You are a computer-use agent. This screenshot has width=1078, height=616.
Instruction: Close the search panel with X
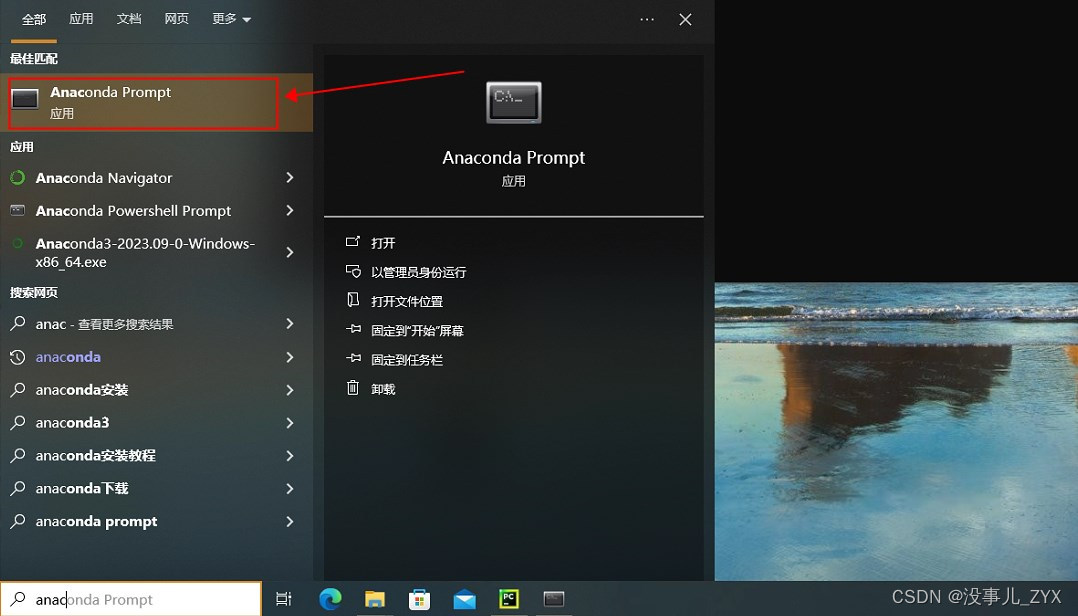pos(685,19)
